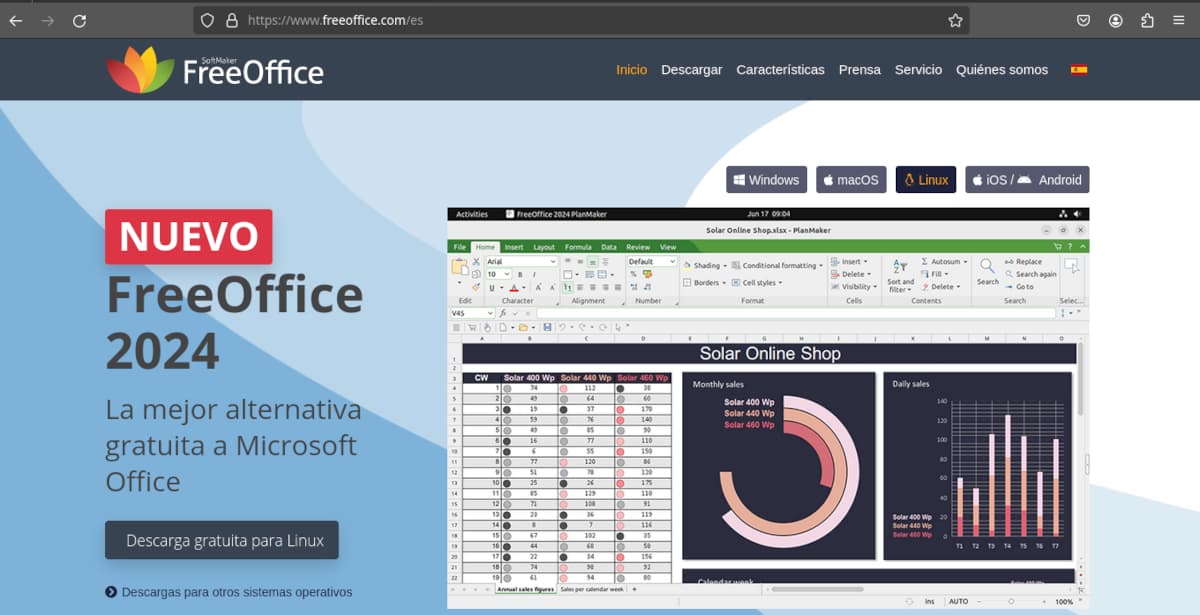The width and height of the screenshot is (1200, 615).
Task: Click the Bold B icon in Character group
Action: [x=521, y=274]
